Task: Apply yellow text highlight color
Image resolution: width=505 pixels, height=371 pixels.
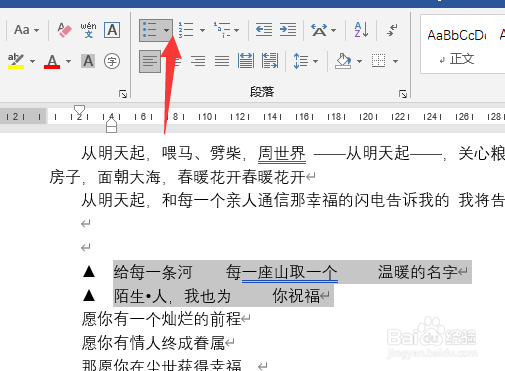Action: (16, 61)
